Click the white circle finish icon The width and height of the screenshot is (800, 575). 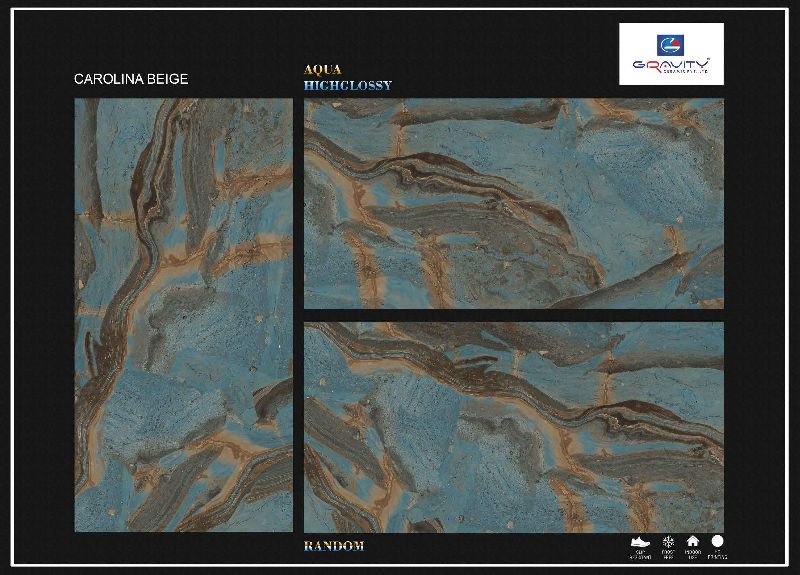click(x=717, y=541)
